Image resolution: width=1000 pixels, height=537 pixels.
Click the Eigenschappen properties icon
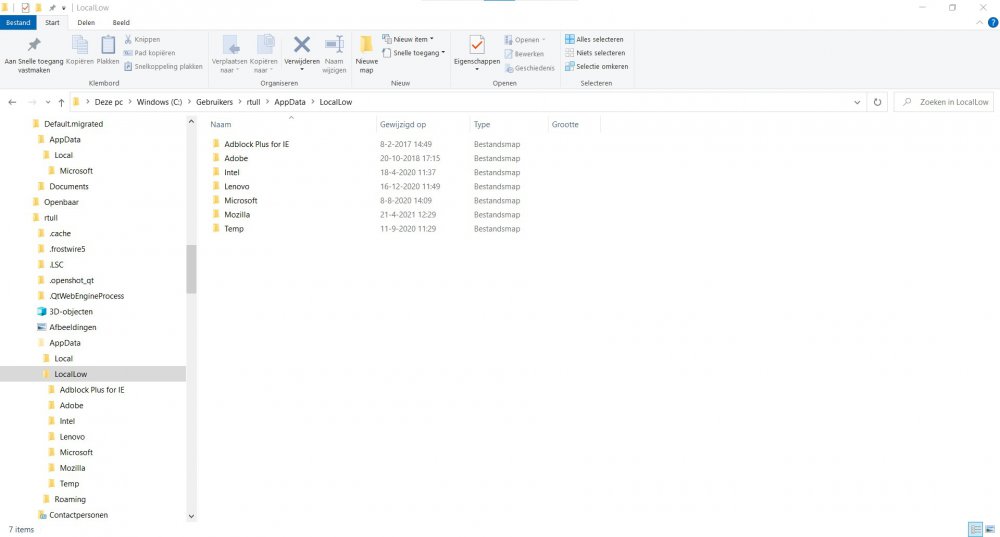coord(477,50)
